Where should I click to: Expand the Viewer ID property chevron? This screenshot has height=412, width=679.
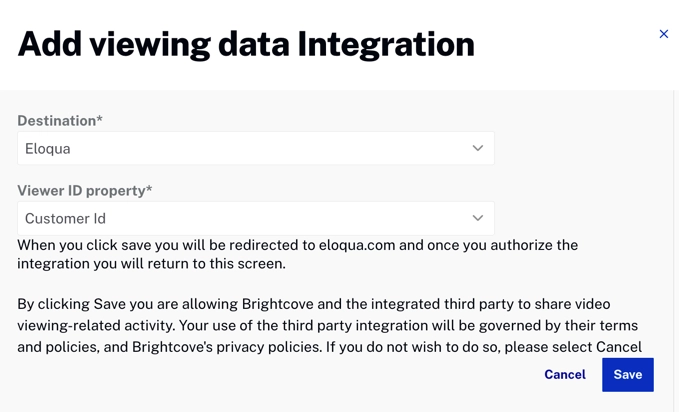tap(478, 218)
